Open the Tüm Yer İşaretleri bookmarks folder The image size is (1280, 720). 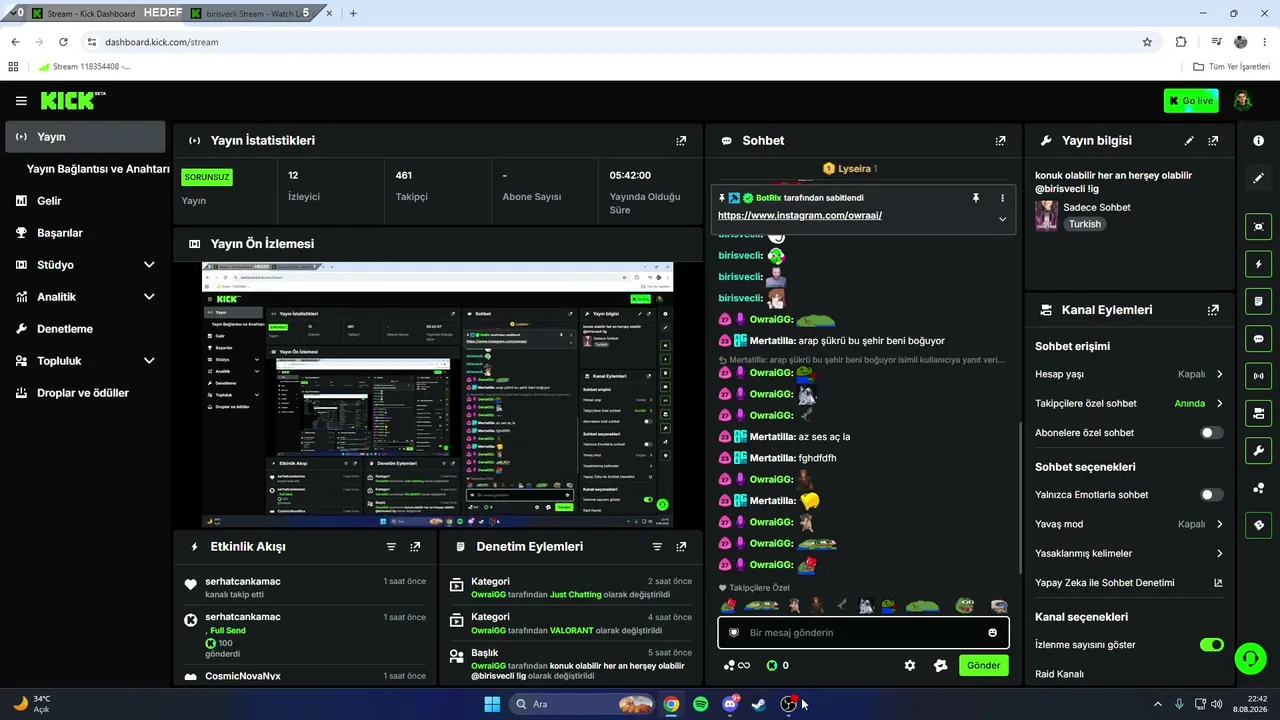[1231, 67]
